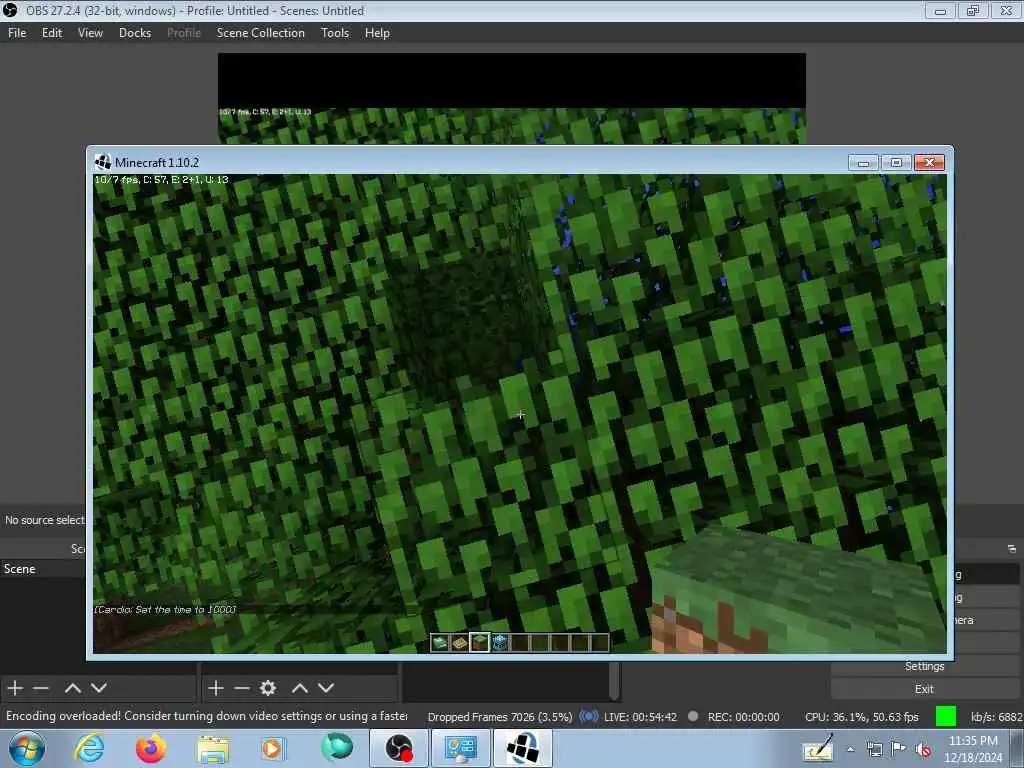Move the scene down in the Scenes list
1024x768 pixels.
99,688
